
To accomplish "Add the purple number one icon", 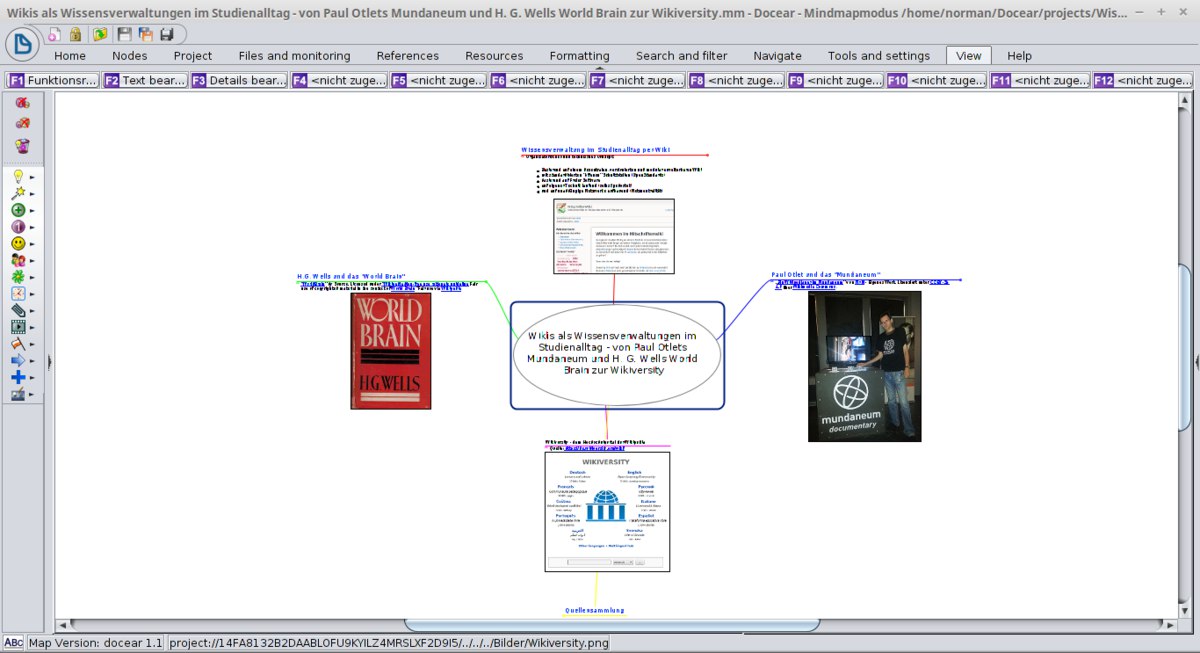I will tap(18, 227).
